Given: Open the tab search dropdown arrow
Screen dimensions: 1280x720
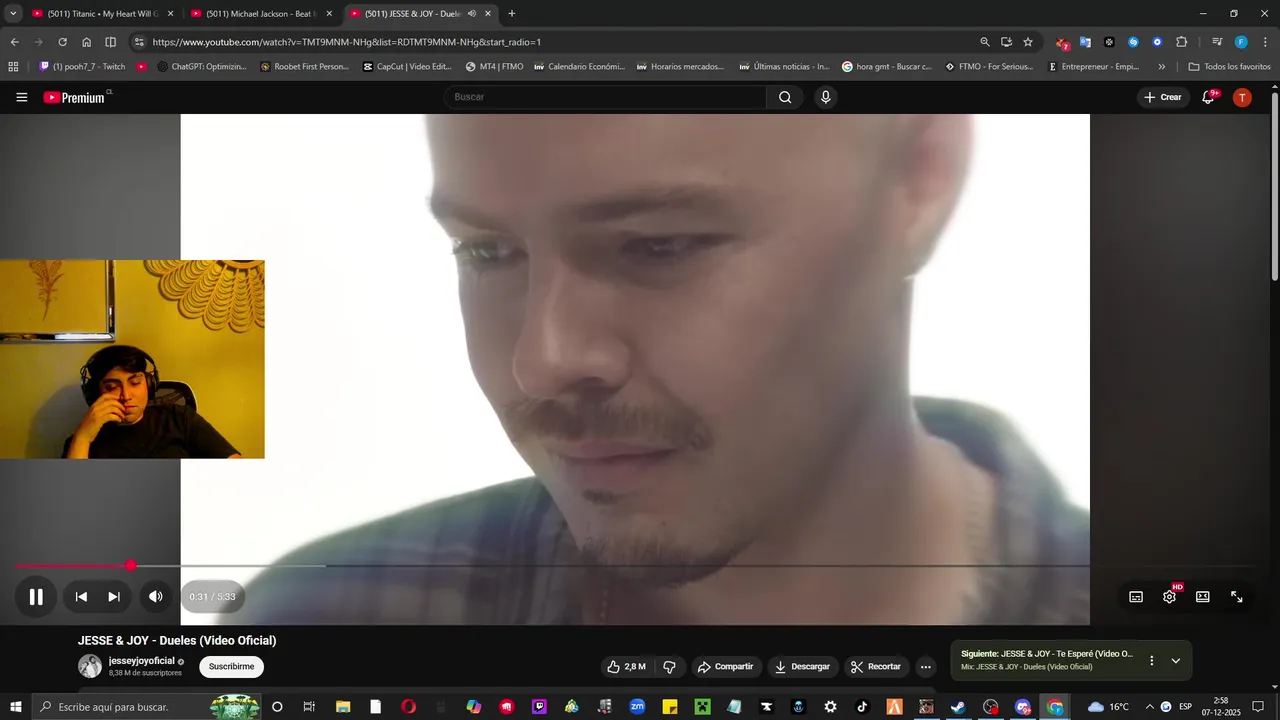Looking at the screenshot, I should click(13, 14).
